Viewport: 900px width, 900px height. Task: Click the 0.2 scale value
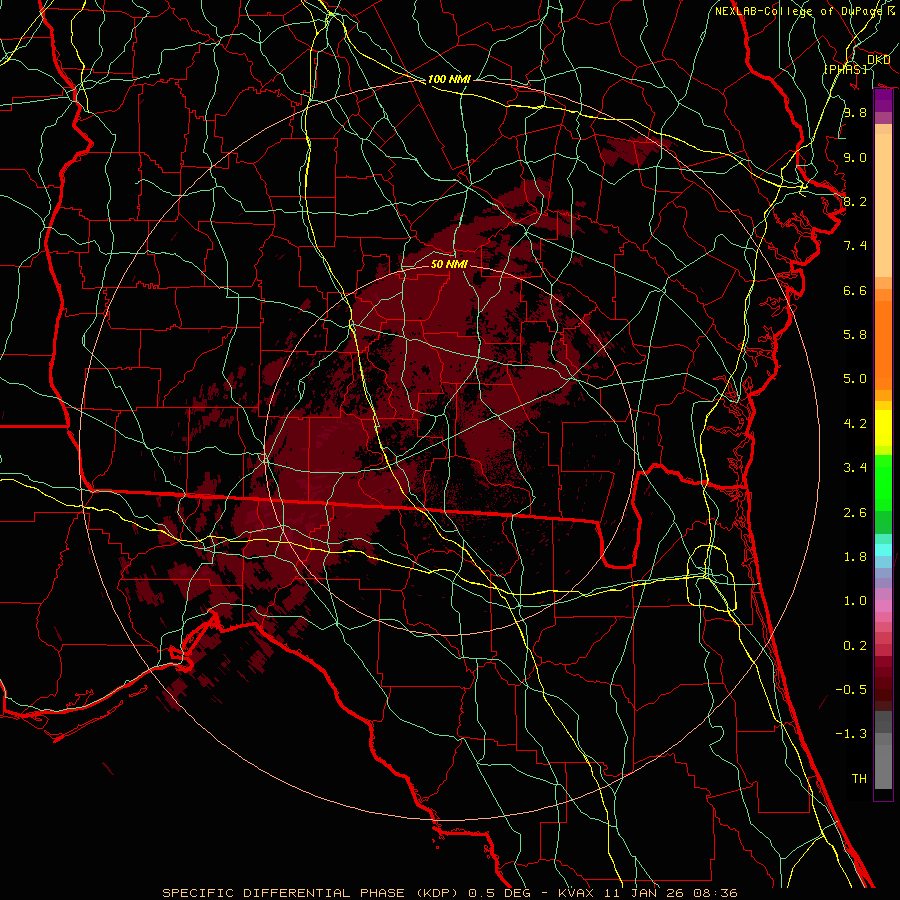point(855,646)
